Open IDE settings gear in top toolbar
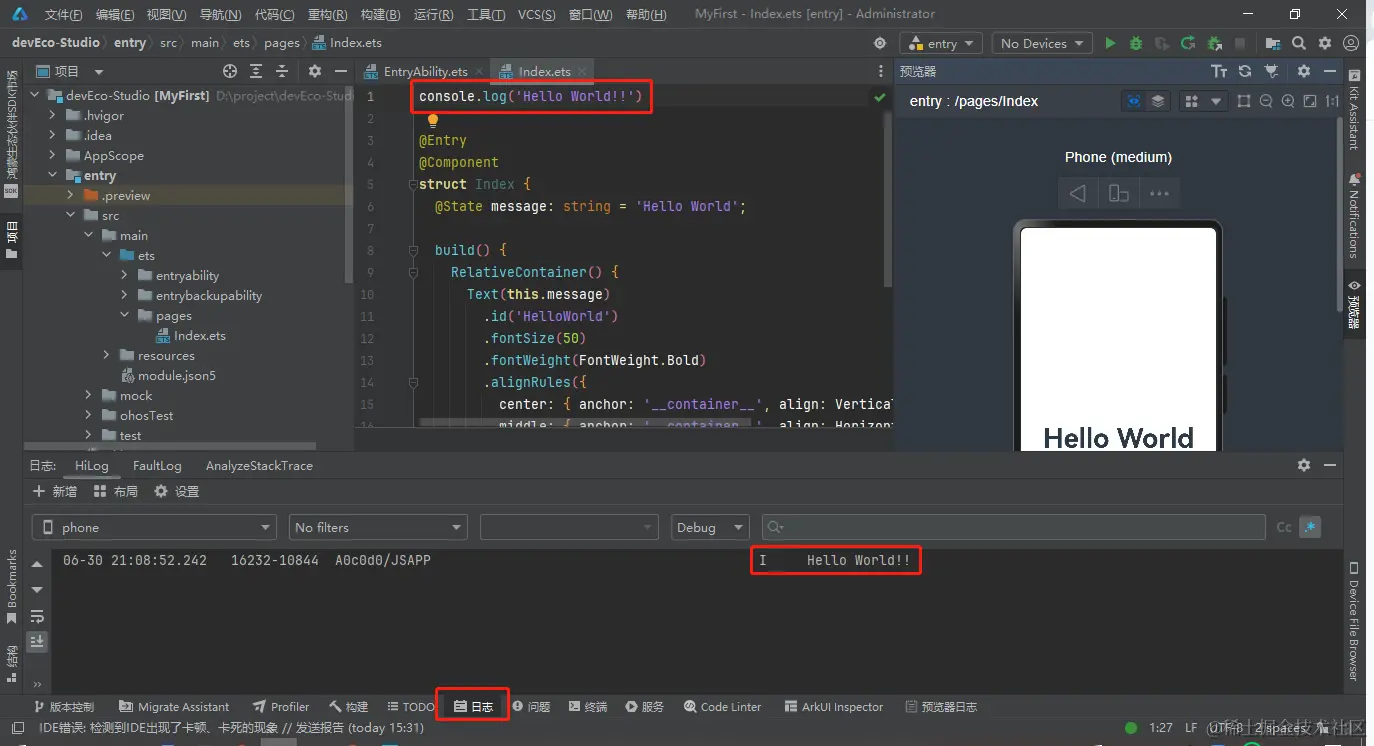 click(x=1325, y=43)
